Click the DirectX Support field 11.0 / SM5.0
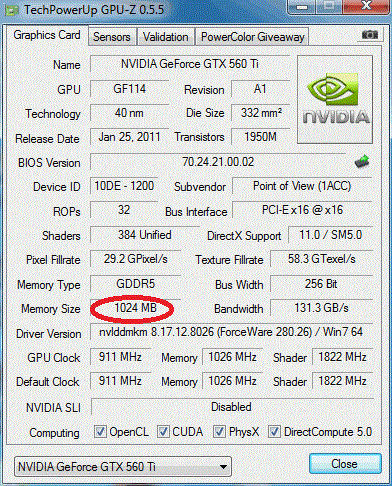Viewport: 392px width, 486px height. tap(330, 235)
